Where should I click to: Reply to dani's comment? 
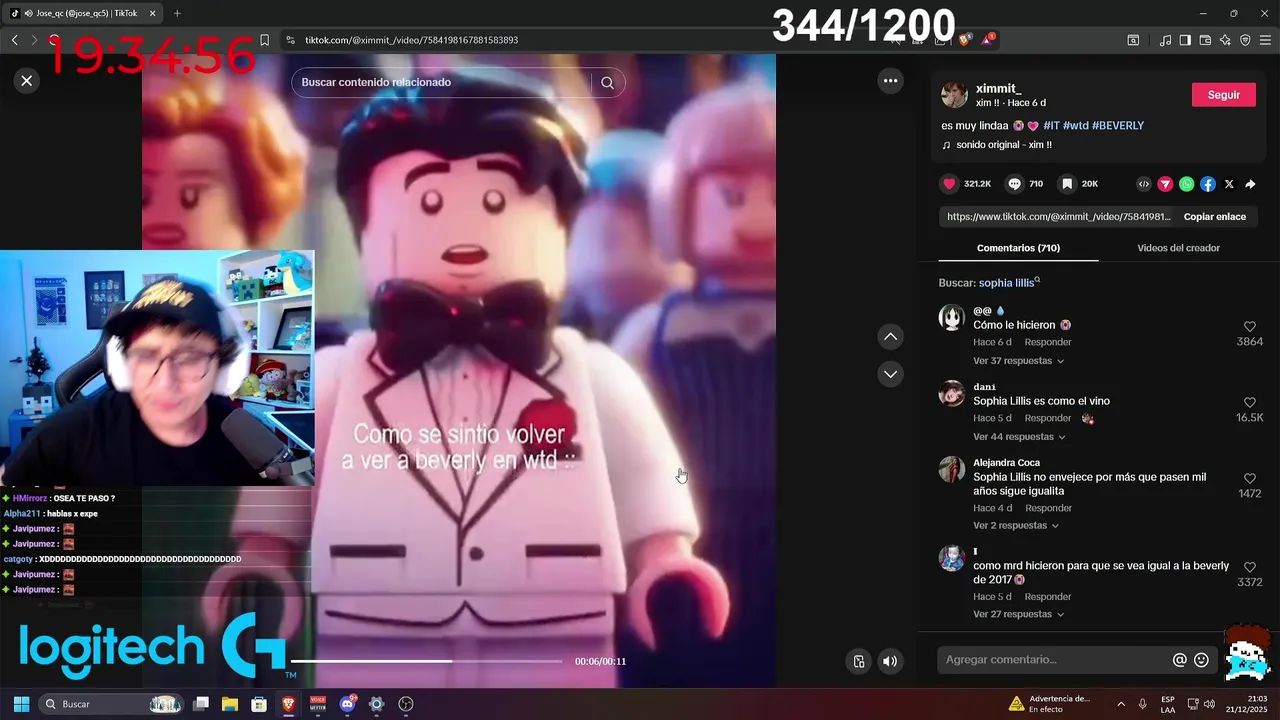coord(1047,418)
